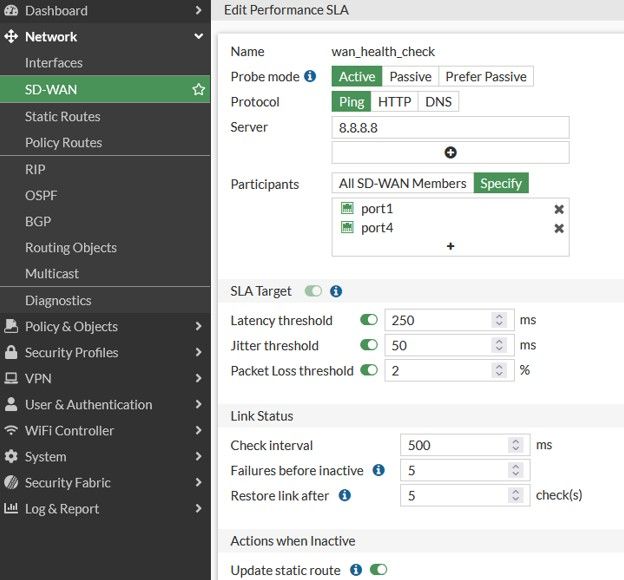Open the Interfaces menu item
The width and height of the screenshot is (624, 580).
54,62
